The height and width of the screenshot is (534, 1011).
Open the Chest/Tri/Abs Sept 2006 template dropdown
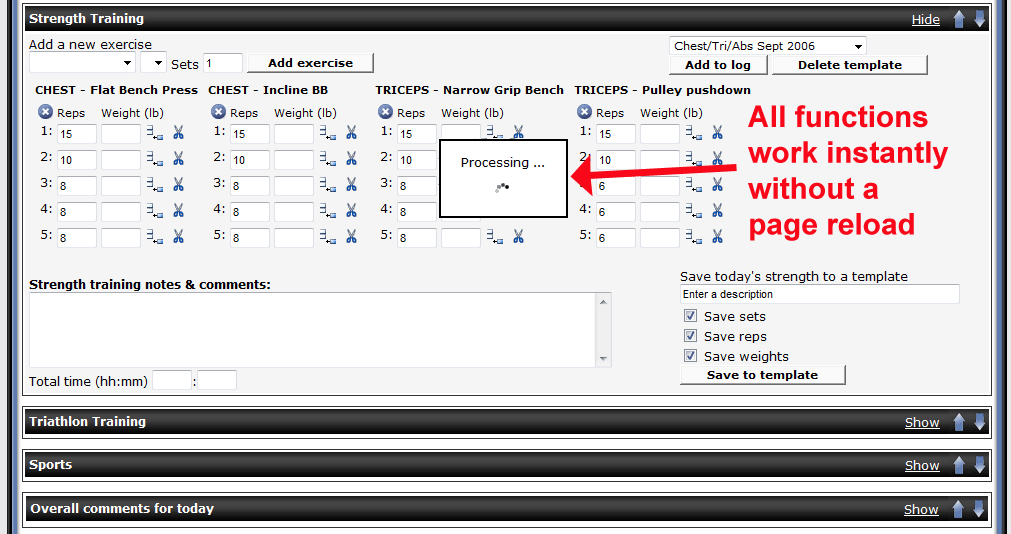click(x=767, y=46)
